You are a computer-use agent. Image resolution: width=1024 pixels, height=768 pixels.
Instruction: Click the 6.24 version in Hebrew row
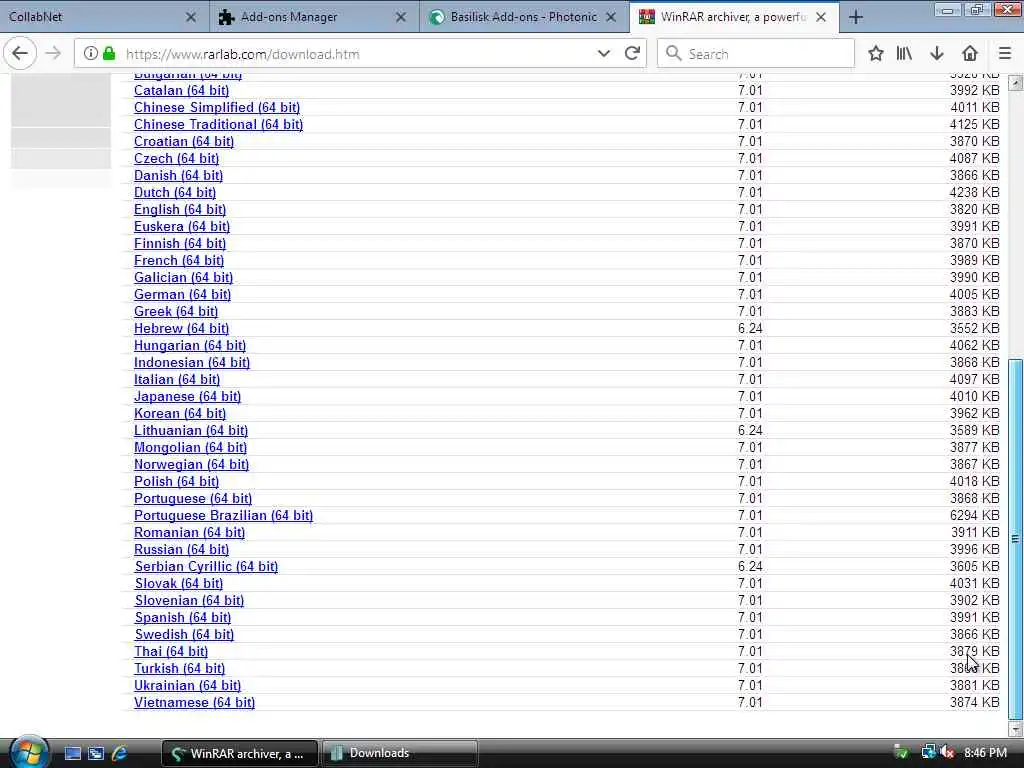tap(750, 328)
